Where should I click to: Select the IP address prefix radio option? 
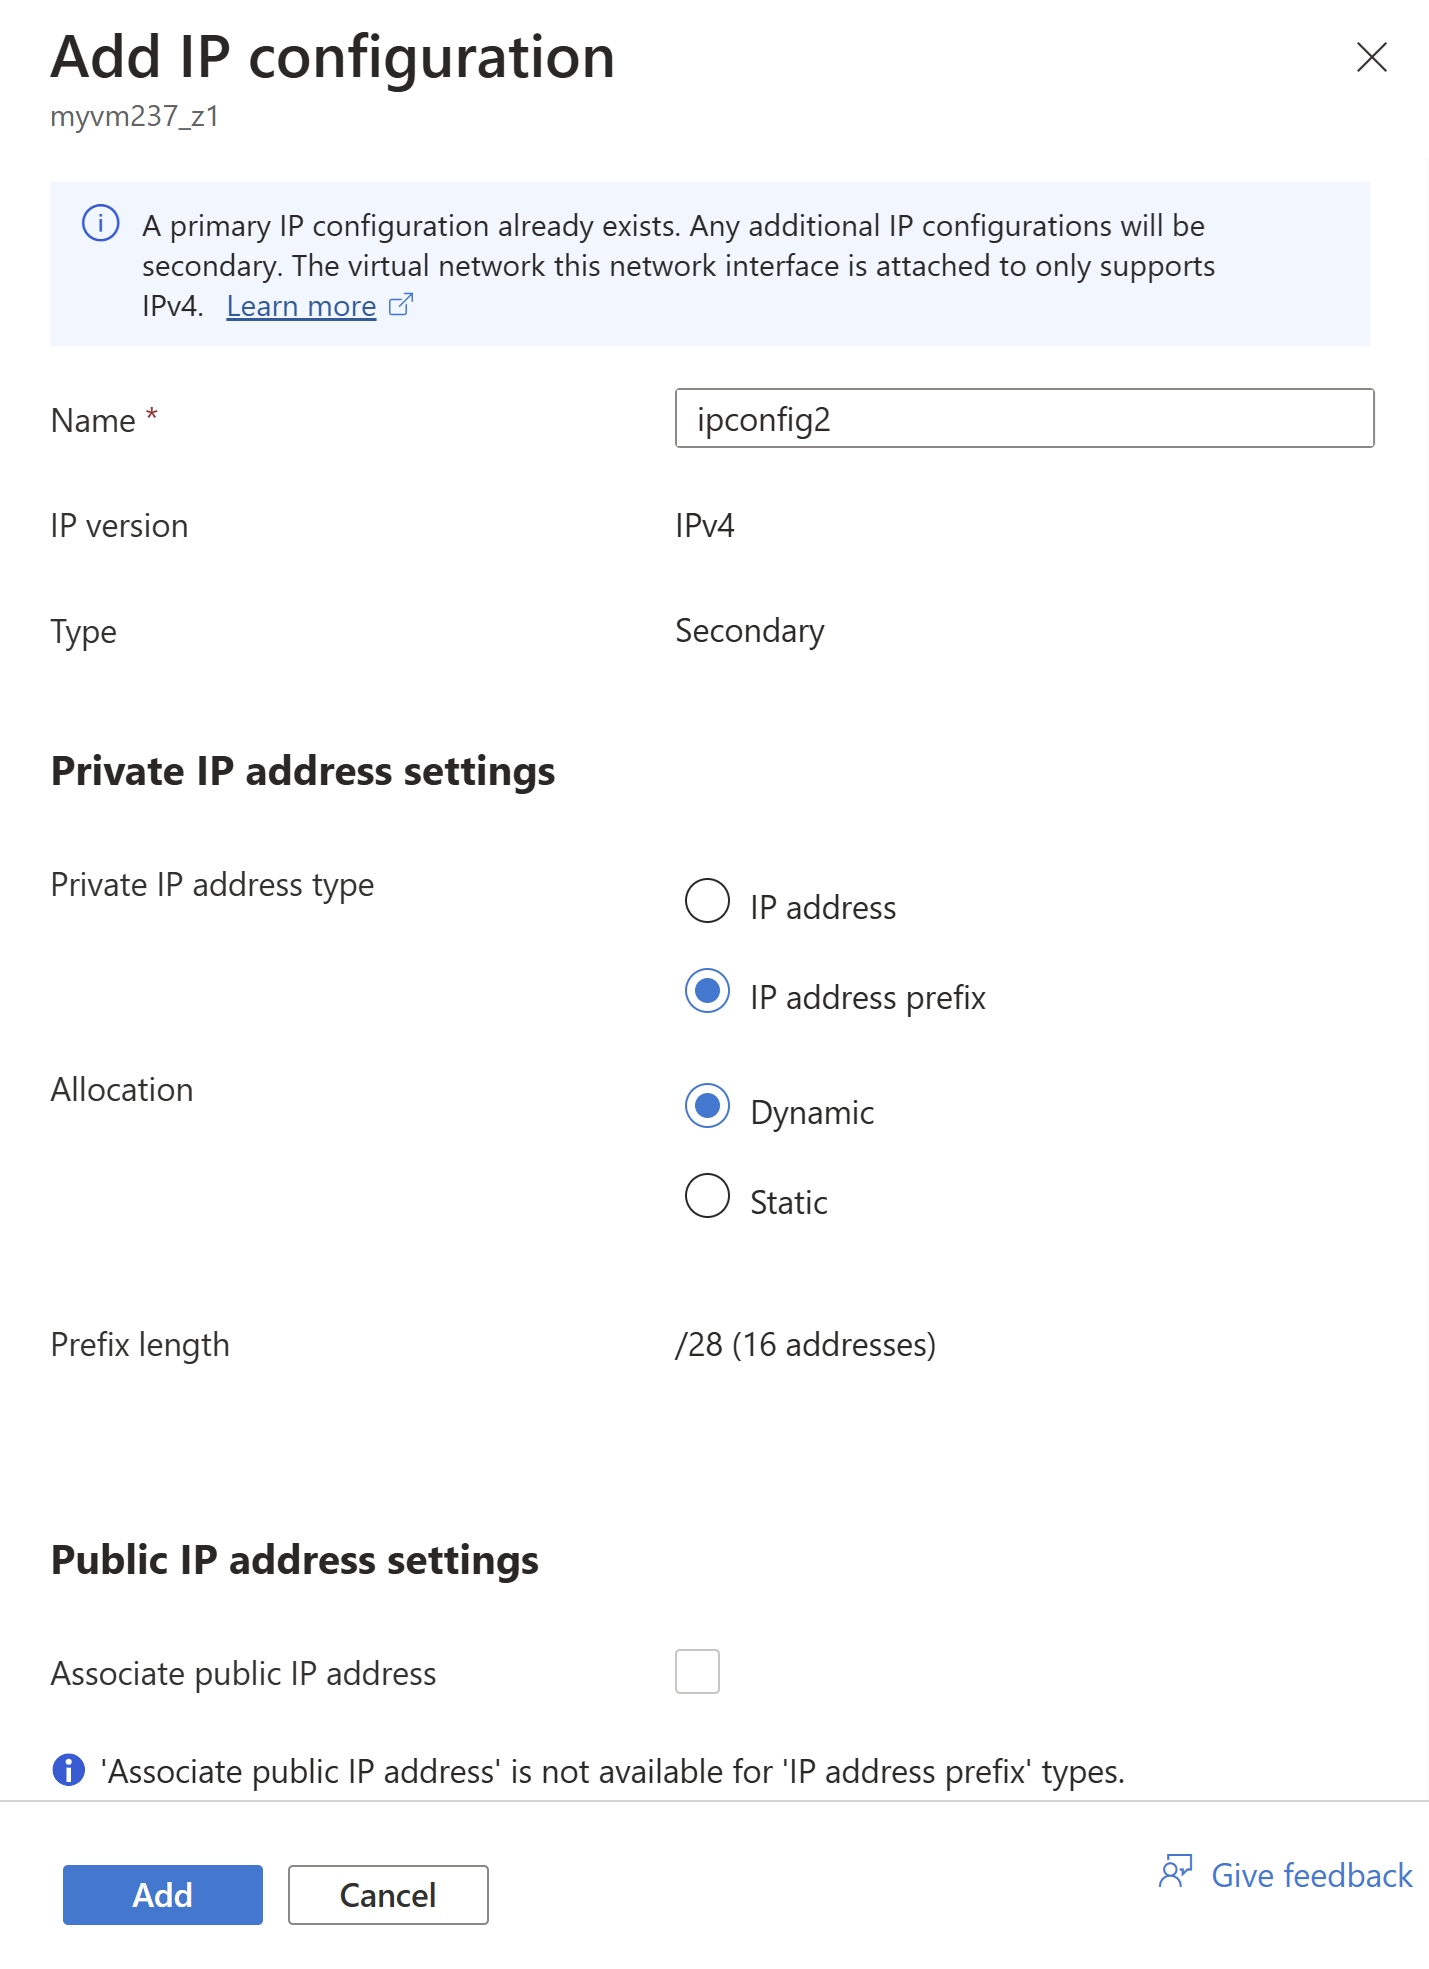tap(707, 991)
